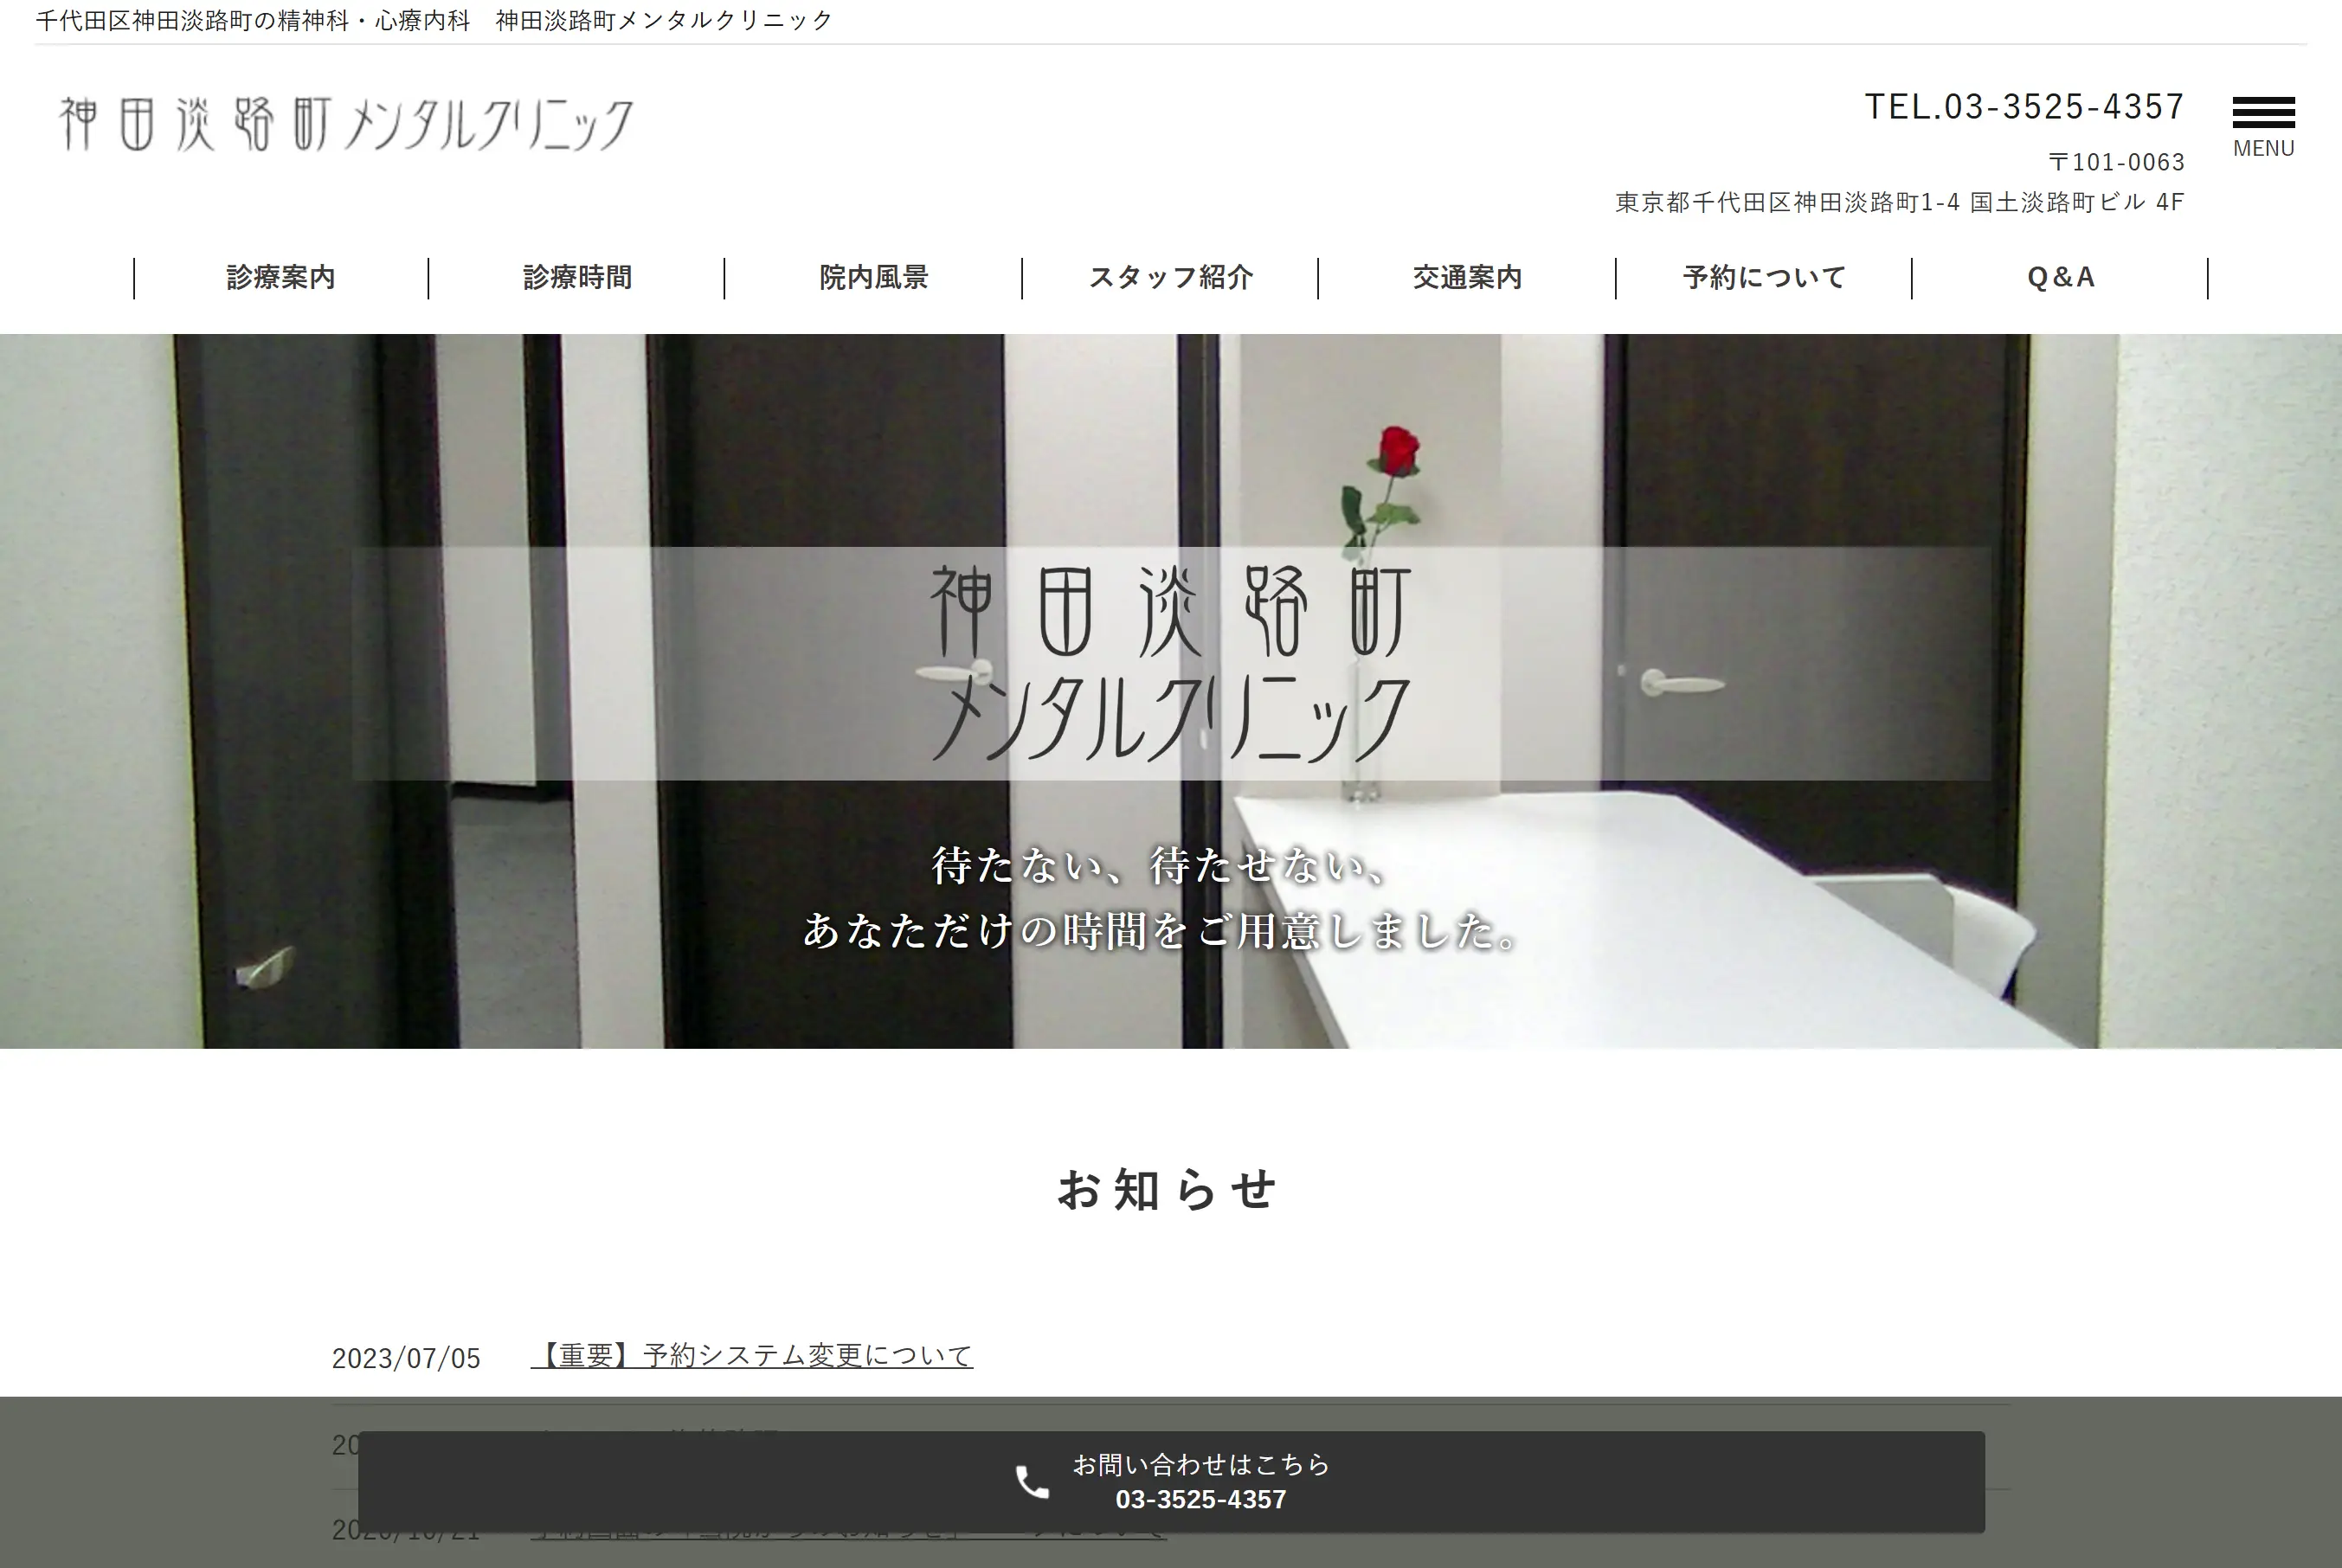Open the 交通案内 navigation item

1467,277
